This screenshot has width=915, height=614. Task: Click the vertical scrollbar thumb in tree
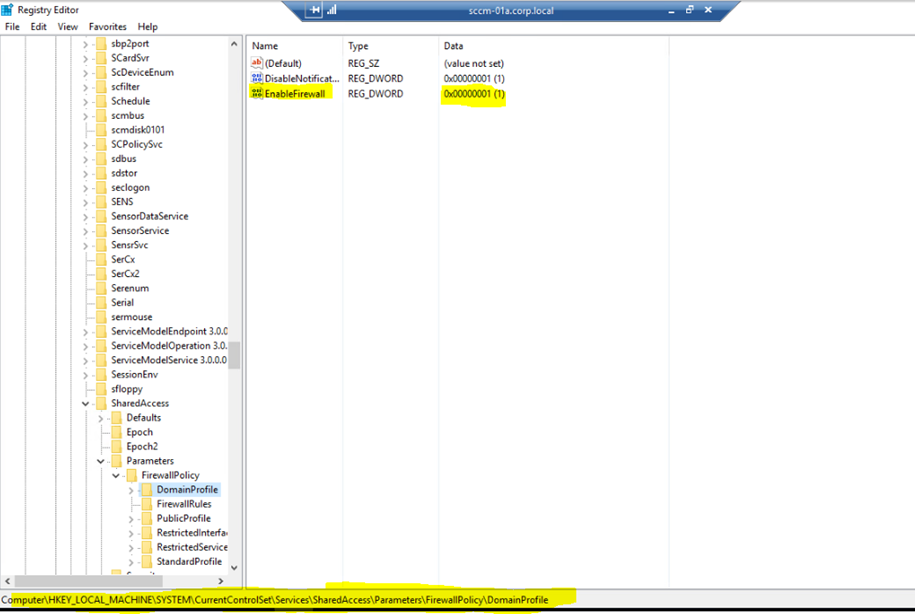[x=234, y=355]
